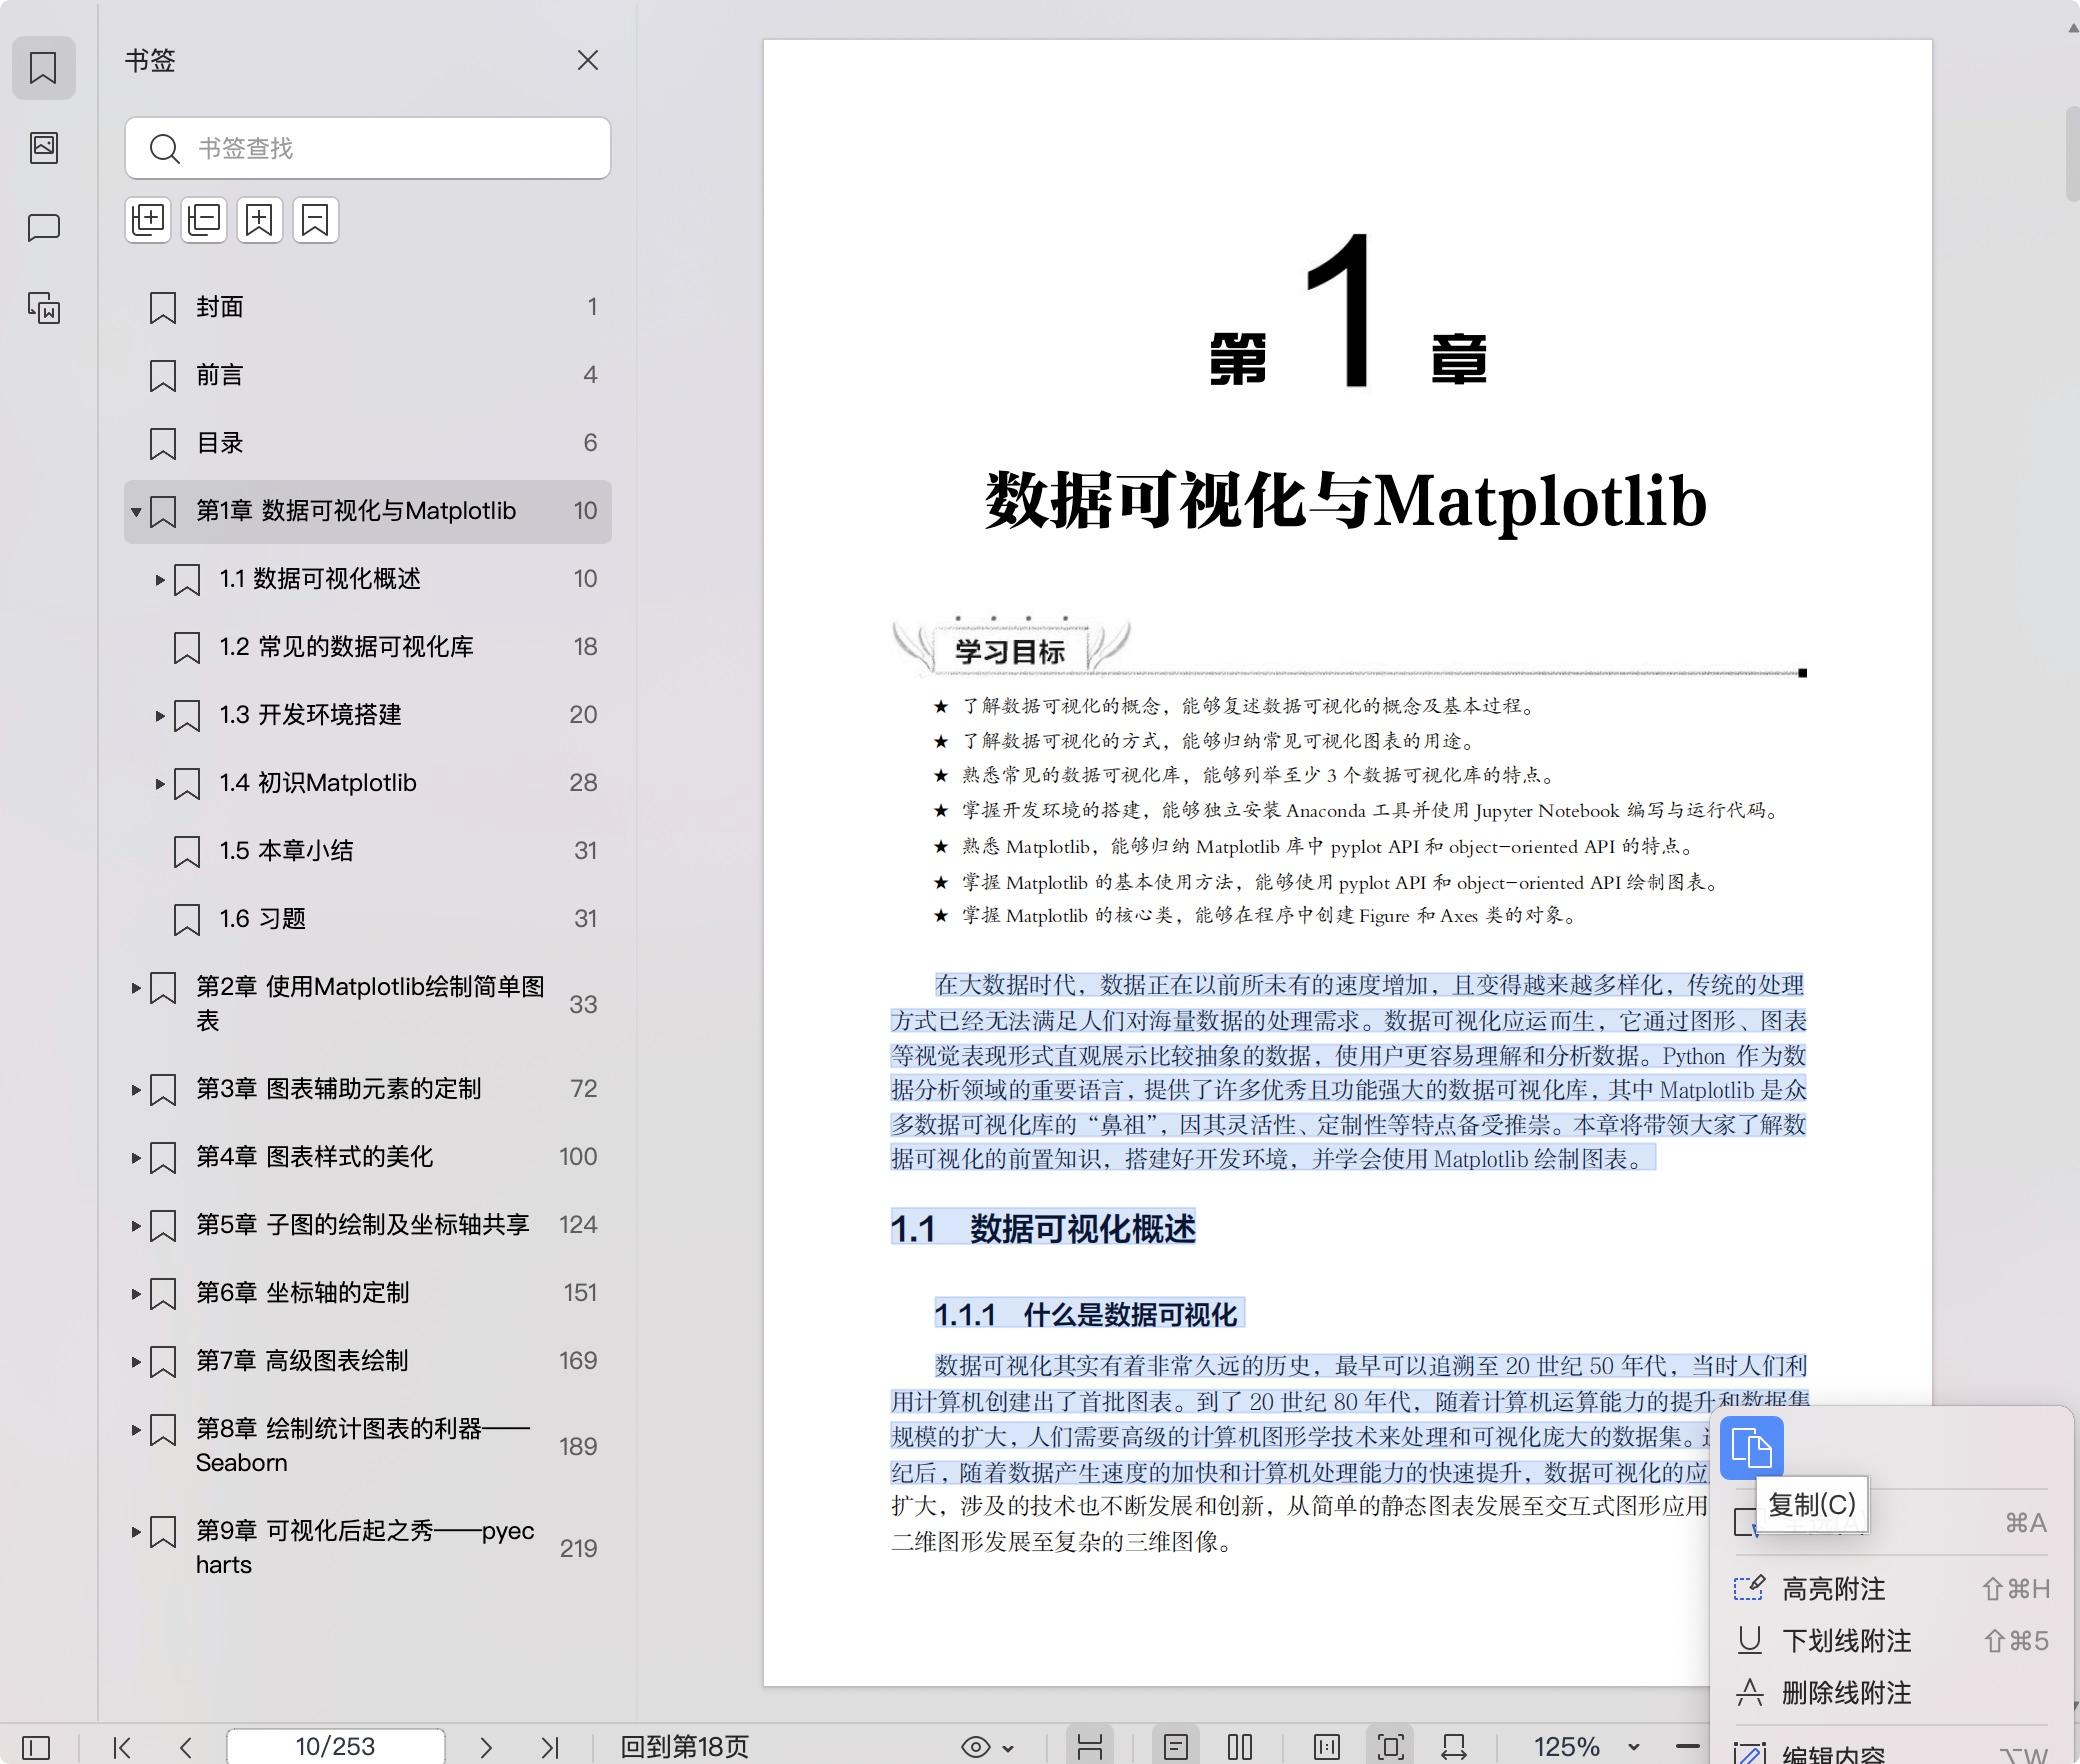Click the delete bookmark icon
The width and height of the screenshot is (2080, 1764).
tap(316, 220)
